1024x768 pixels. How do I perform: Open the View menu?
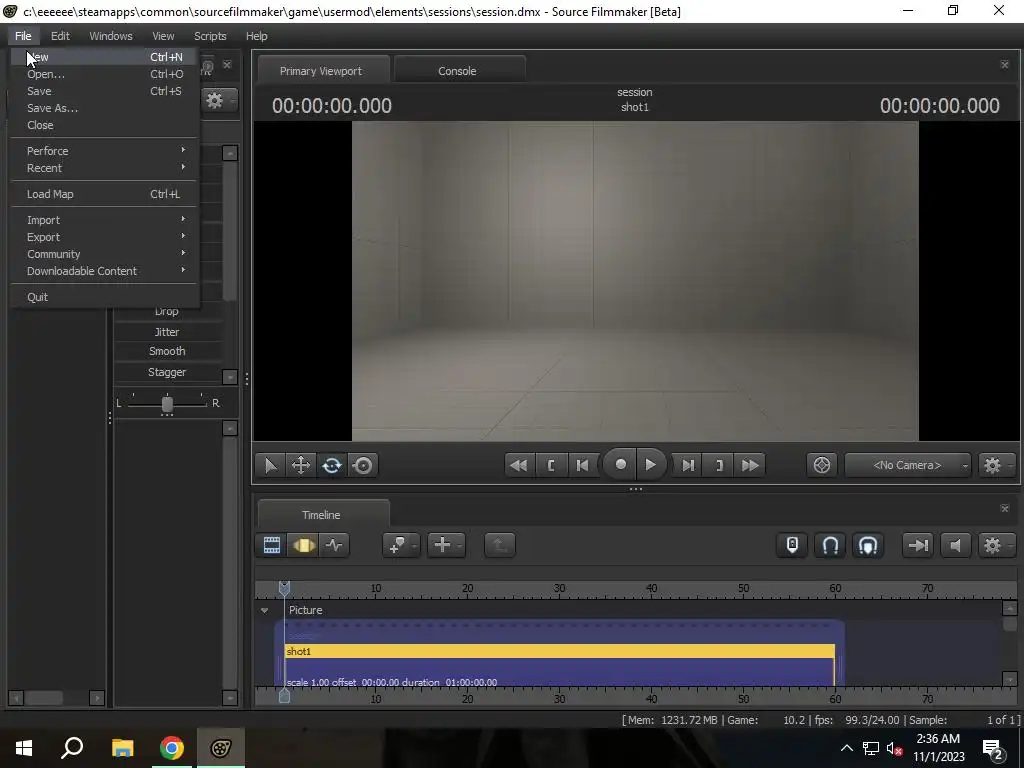click(x=163, y=36)
